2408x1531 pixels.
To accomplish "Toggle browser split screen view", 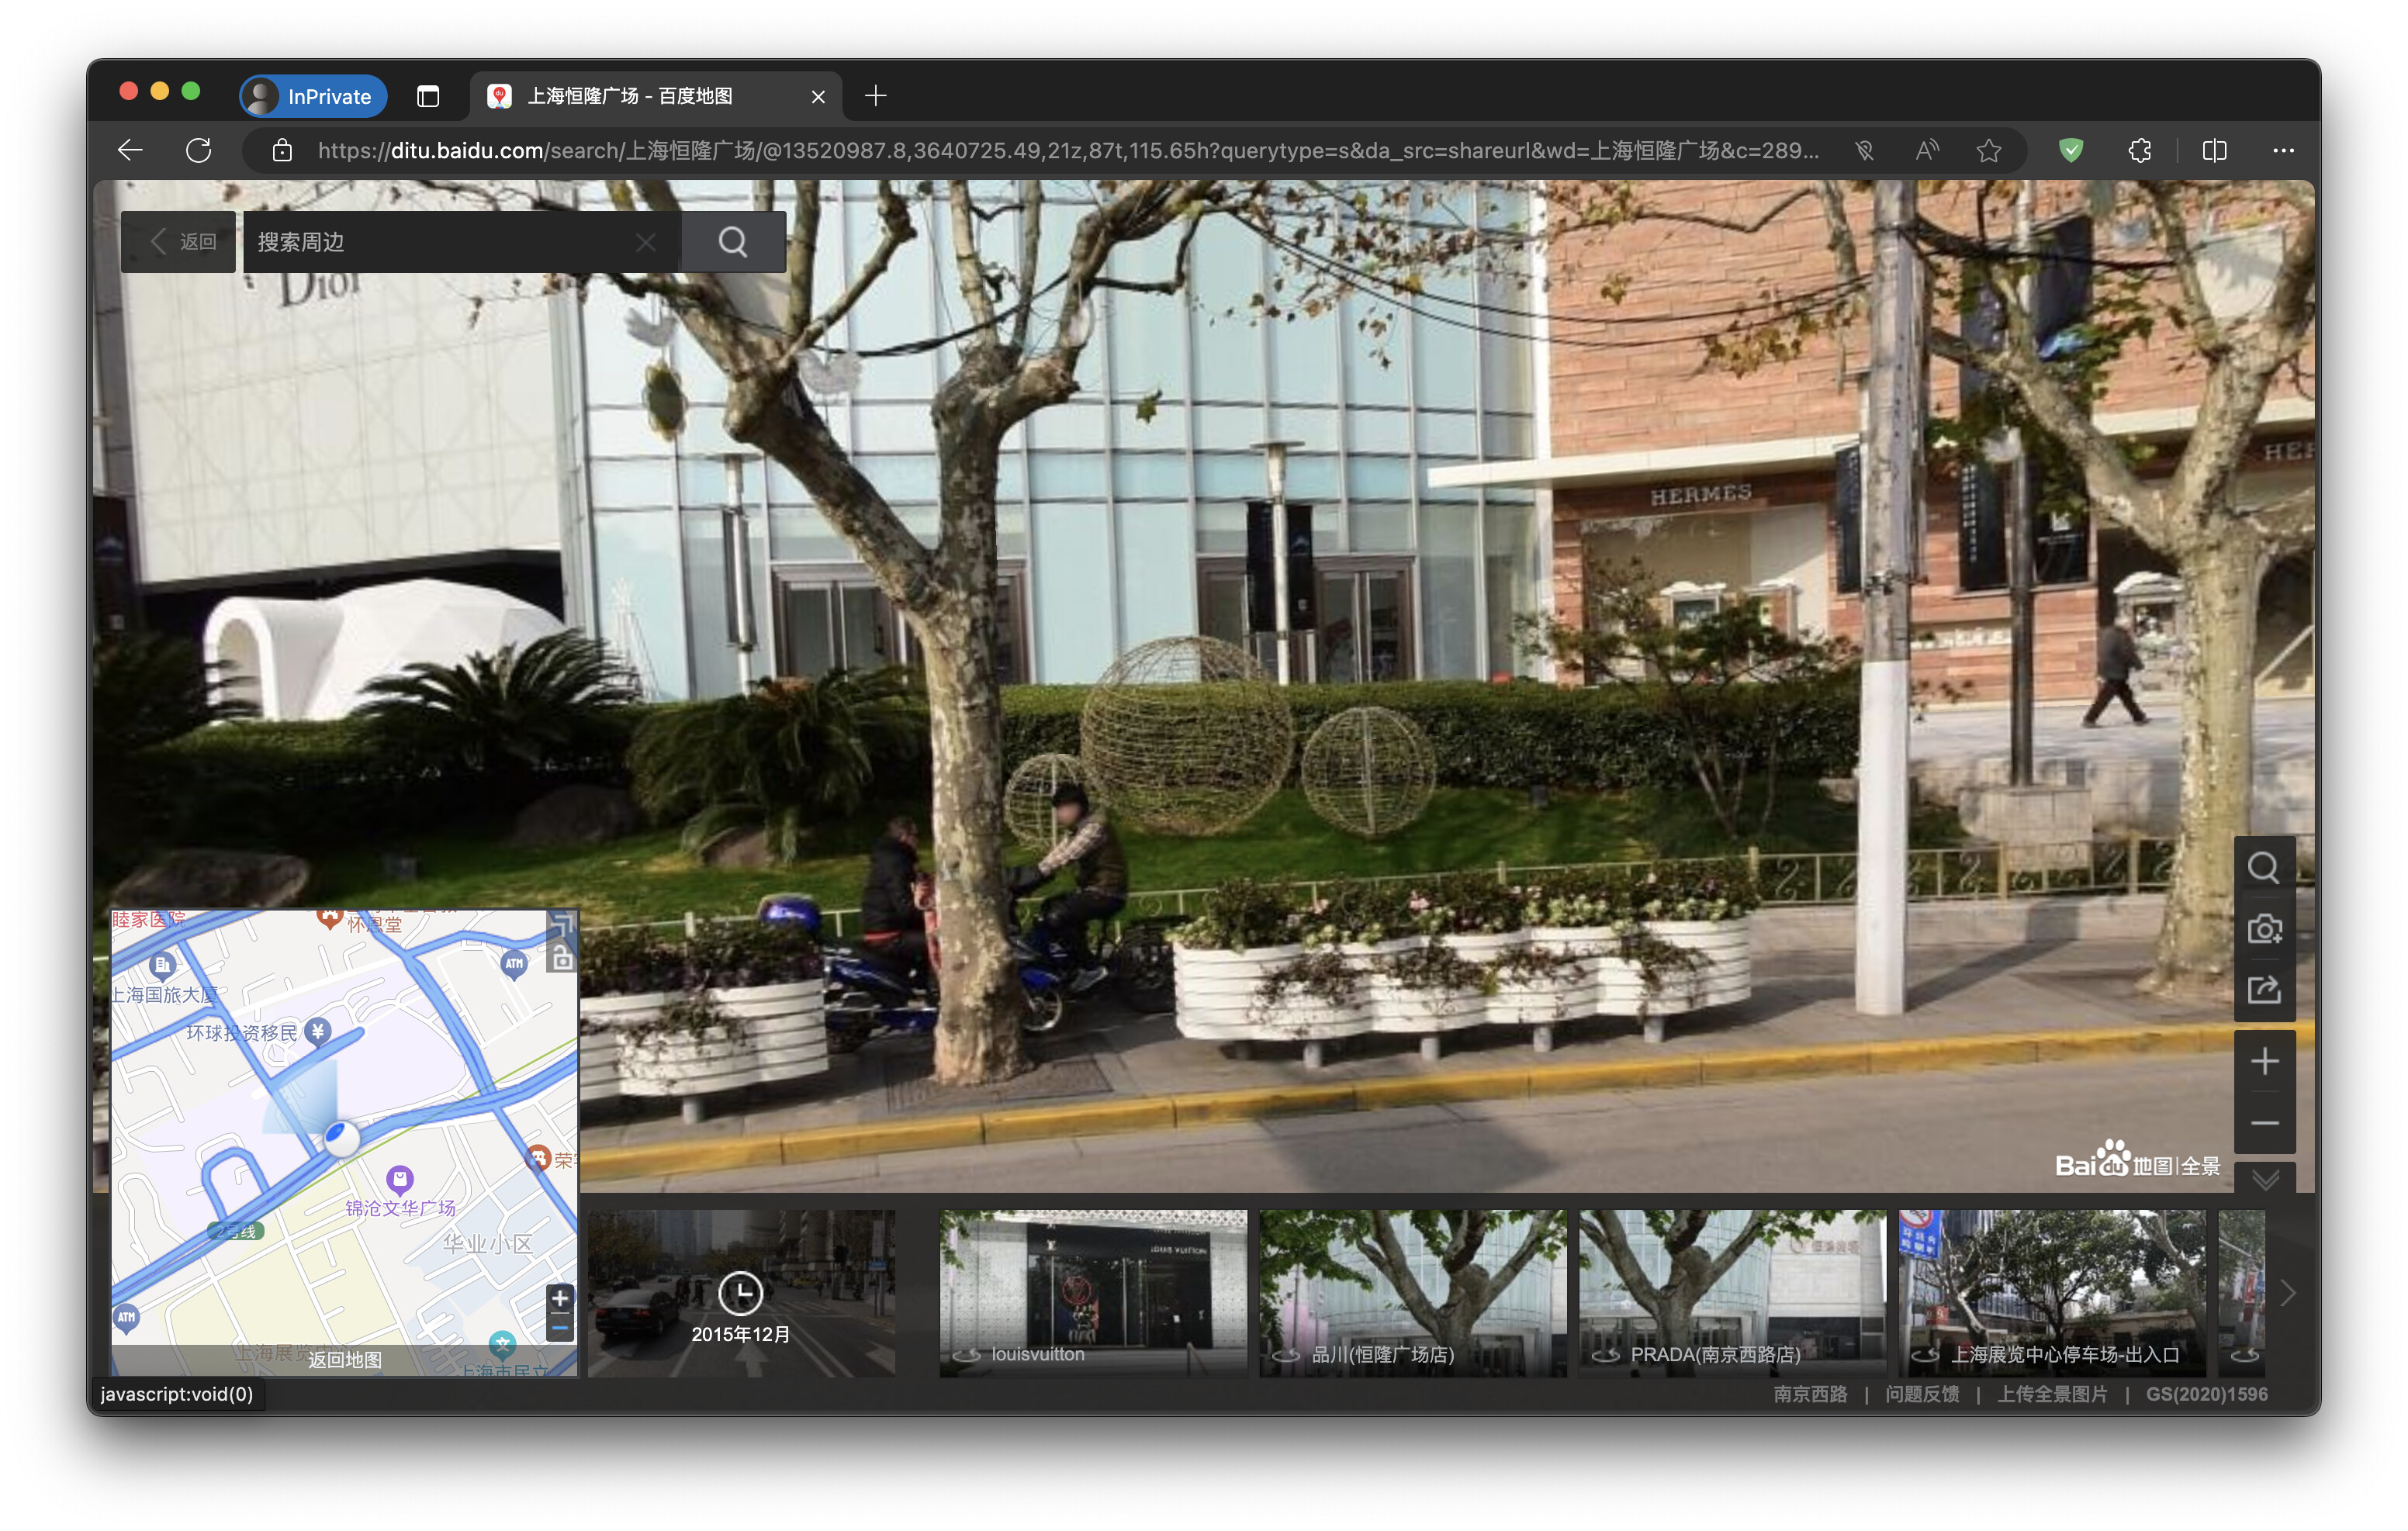I will 2213,151.
